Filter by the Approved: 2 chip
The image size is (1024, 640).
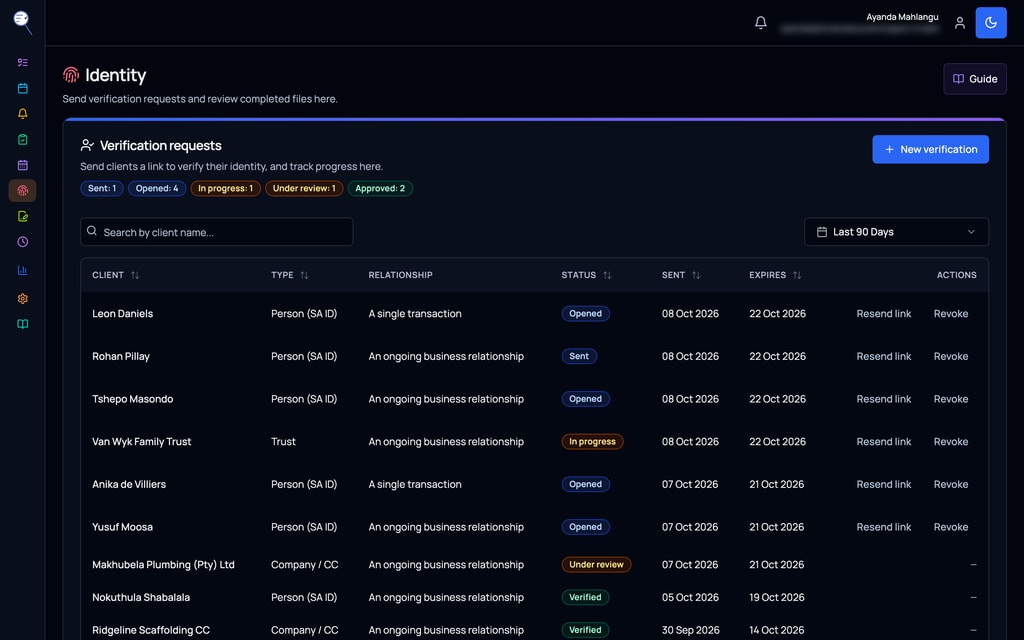379,188
